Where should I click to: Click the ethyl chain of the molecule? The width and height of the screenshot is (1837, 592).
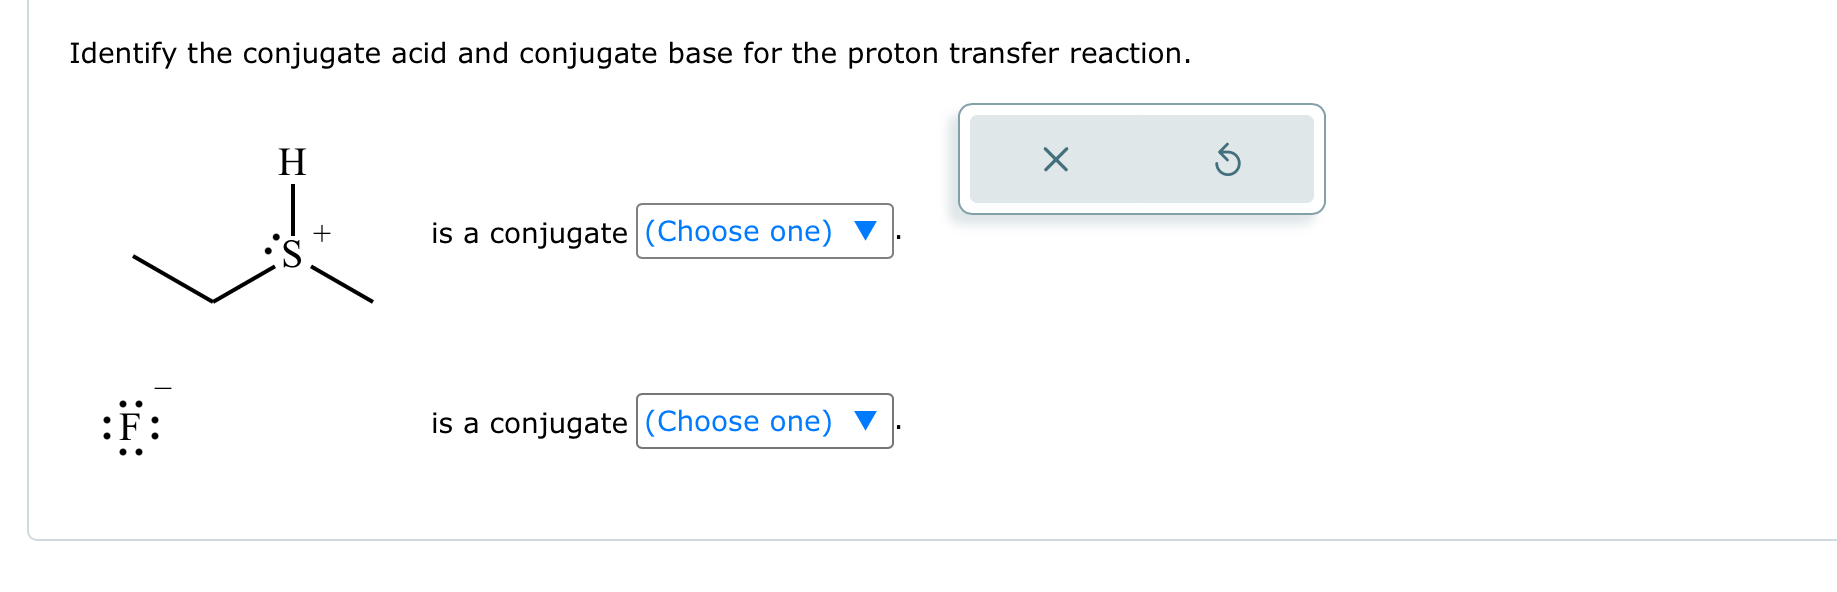(x=204, y=279)
